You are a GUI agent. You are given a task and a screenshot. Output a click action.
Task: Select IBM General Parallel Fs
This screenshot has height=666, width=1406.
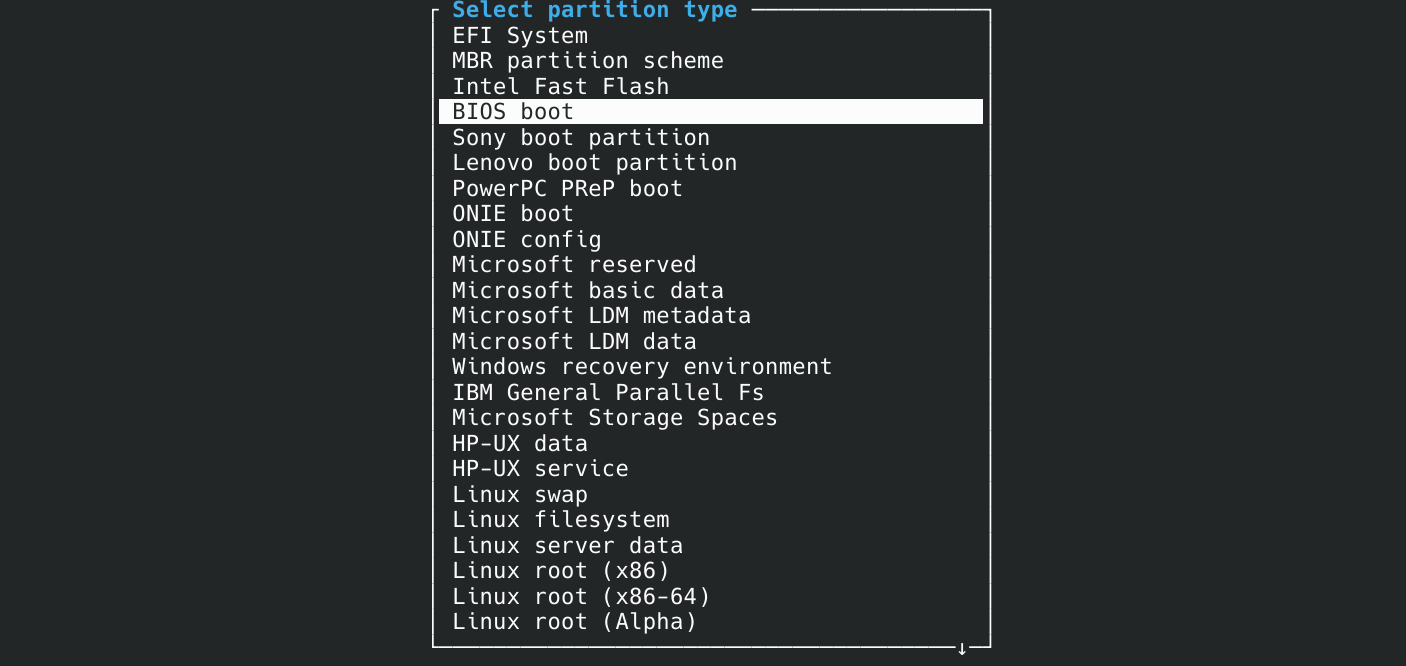608,392
